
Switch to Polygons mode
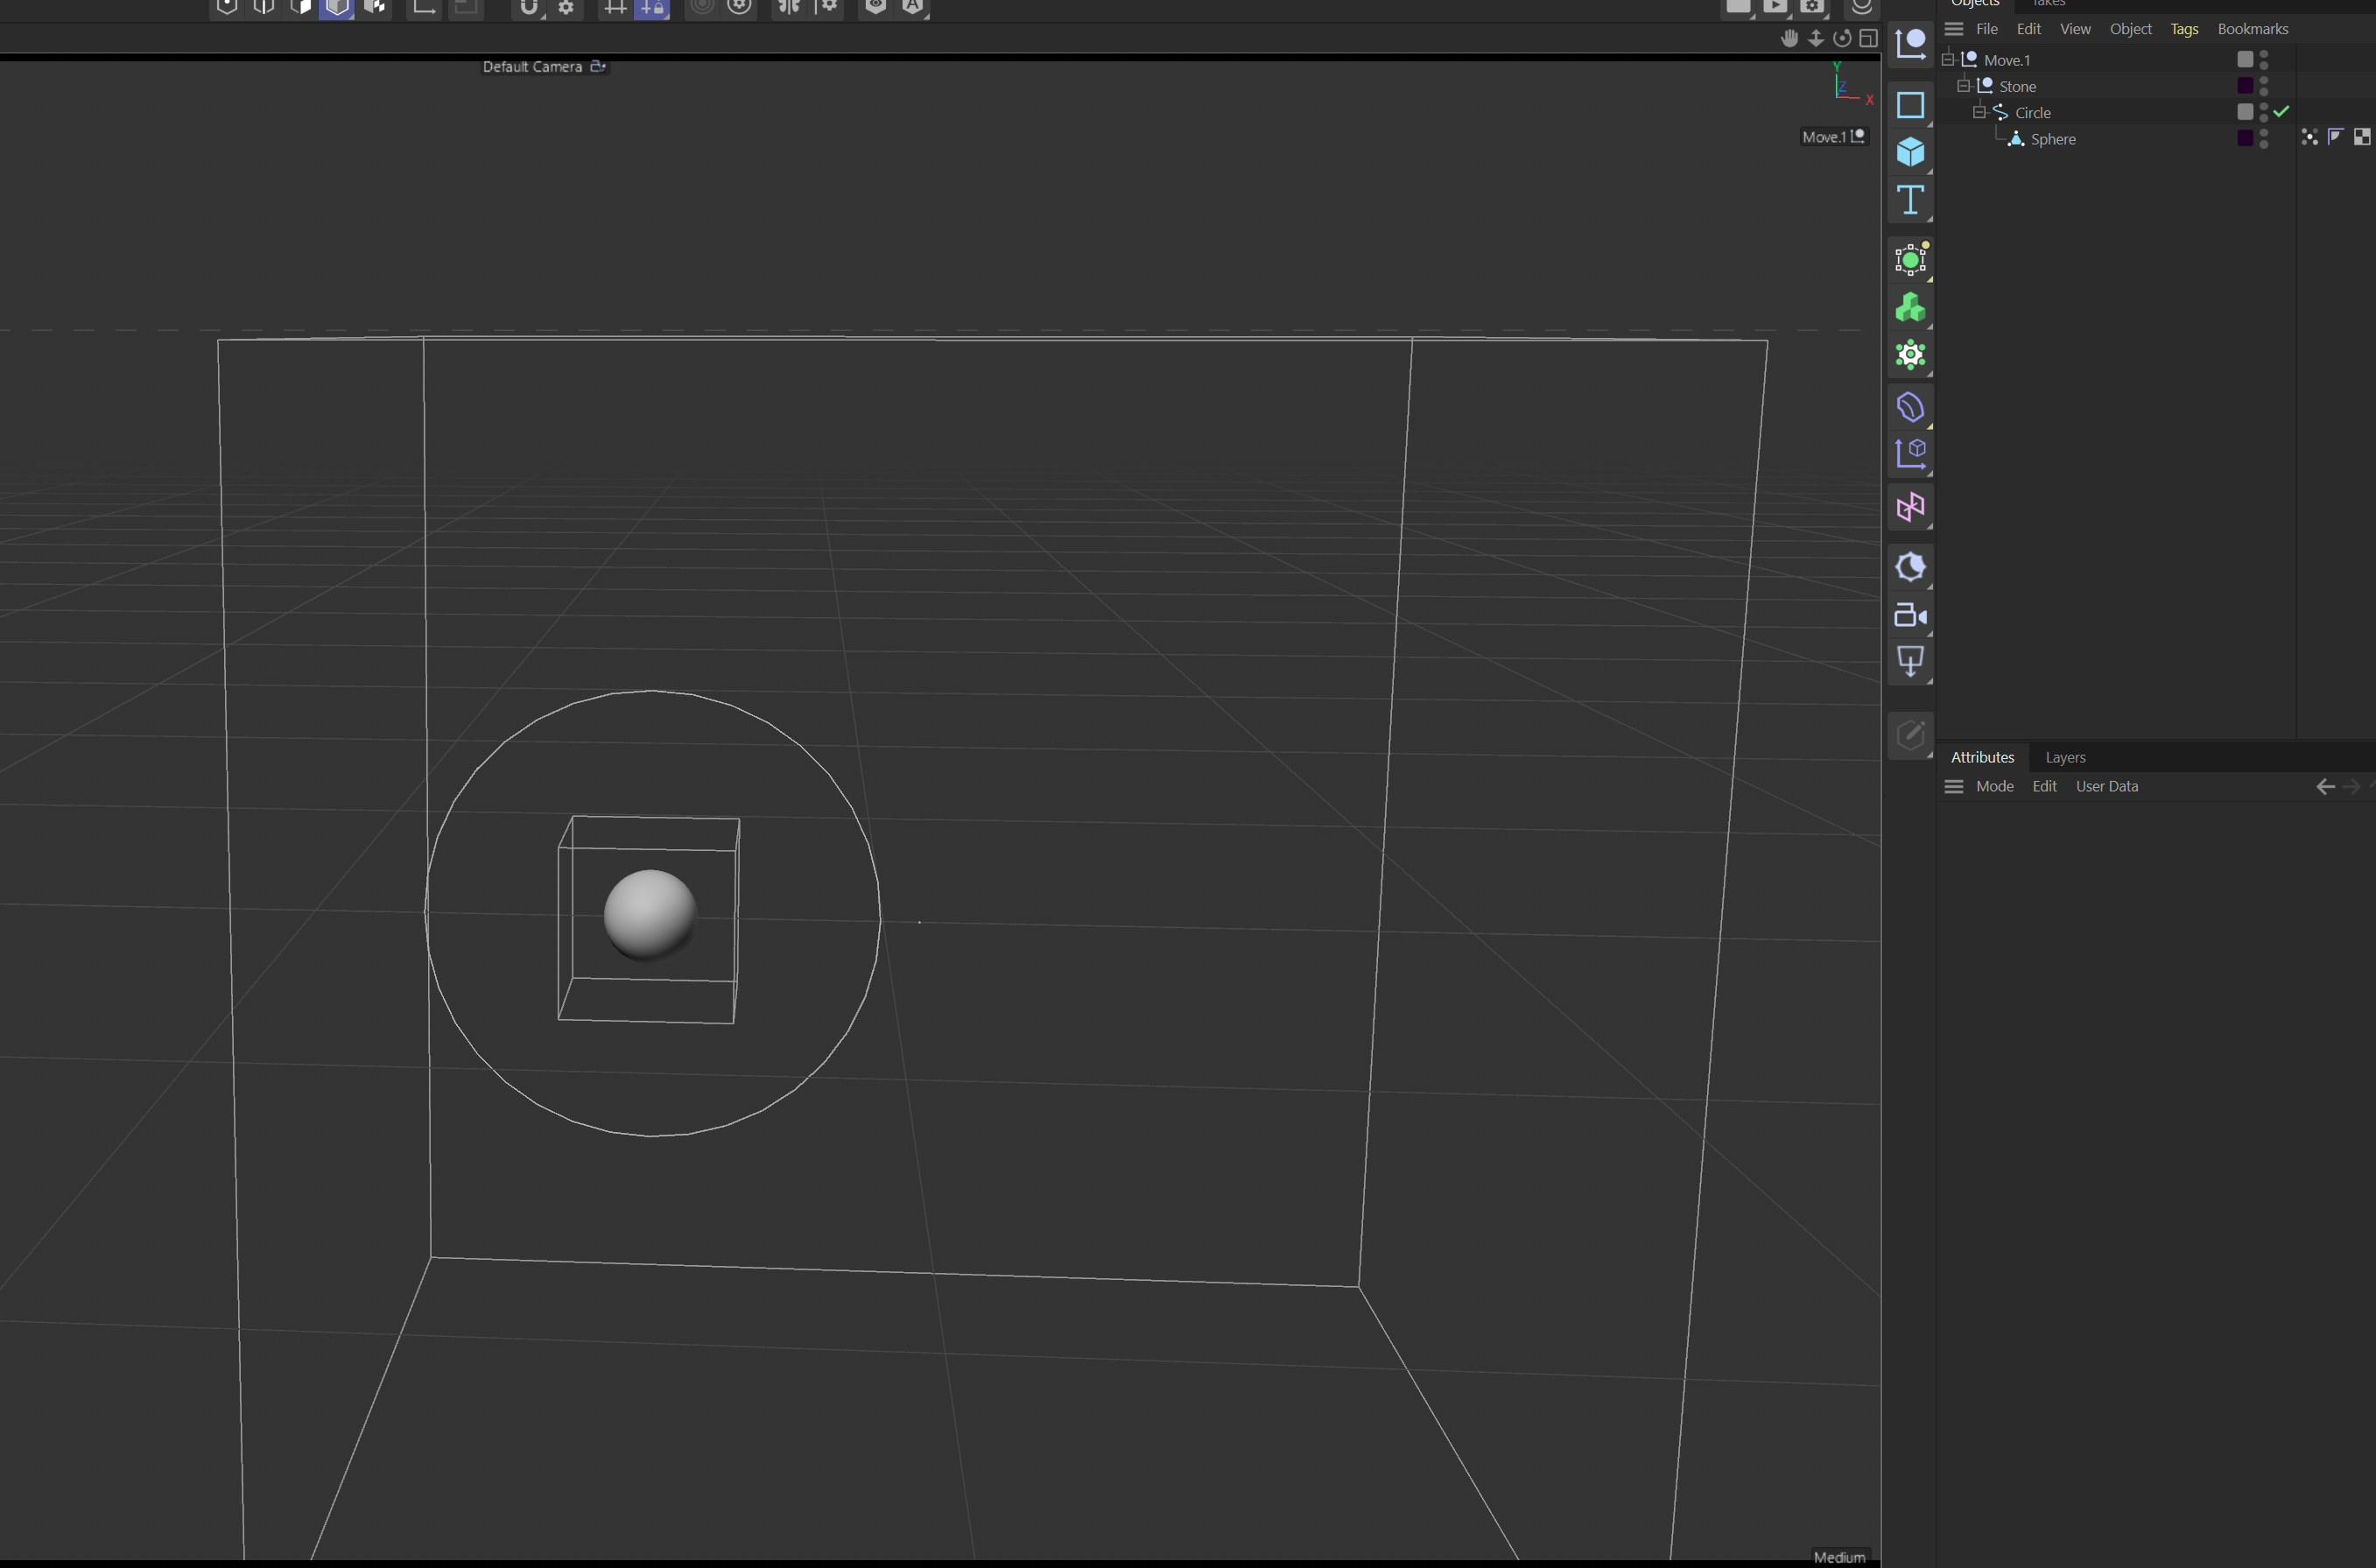click(301, 7)
